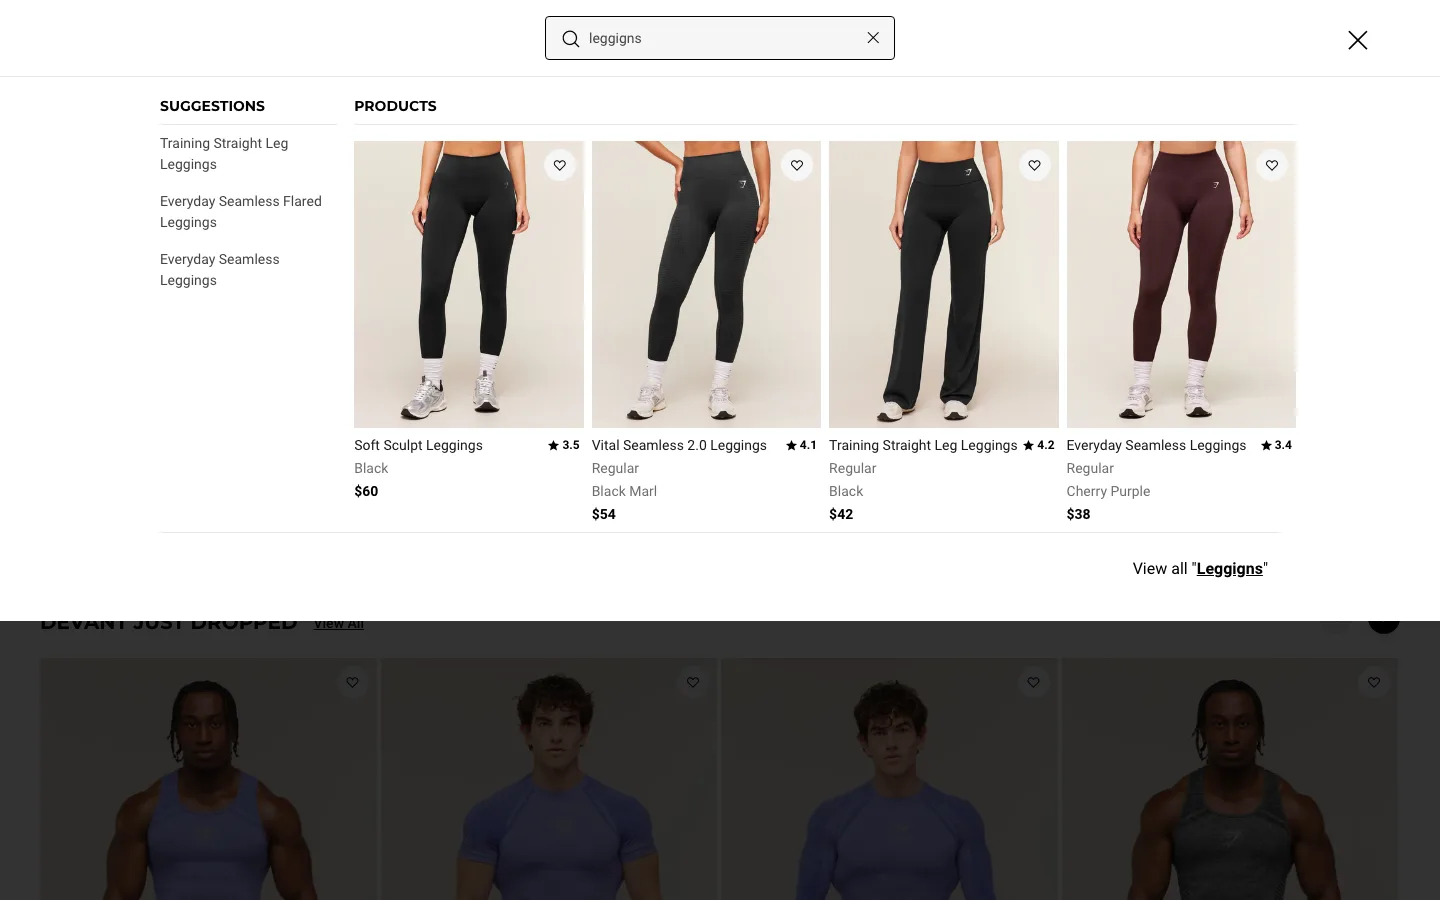The image size is (1440, 900).
Task: Click the Soft Sculpt Leggings product title
Action: click(418, 446)
